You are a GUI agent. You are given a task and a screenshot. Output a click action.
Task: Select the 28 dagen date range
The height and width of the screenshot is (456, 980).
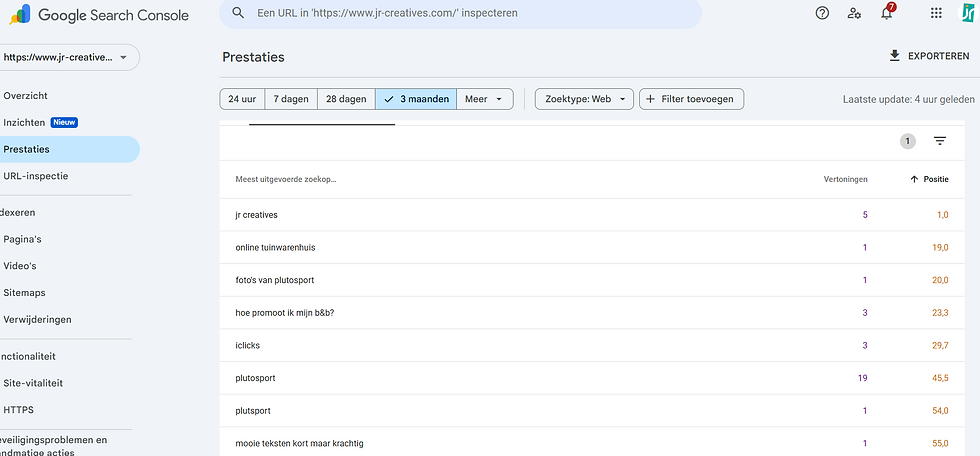(x=346, y=99)
